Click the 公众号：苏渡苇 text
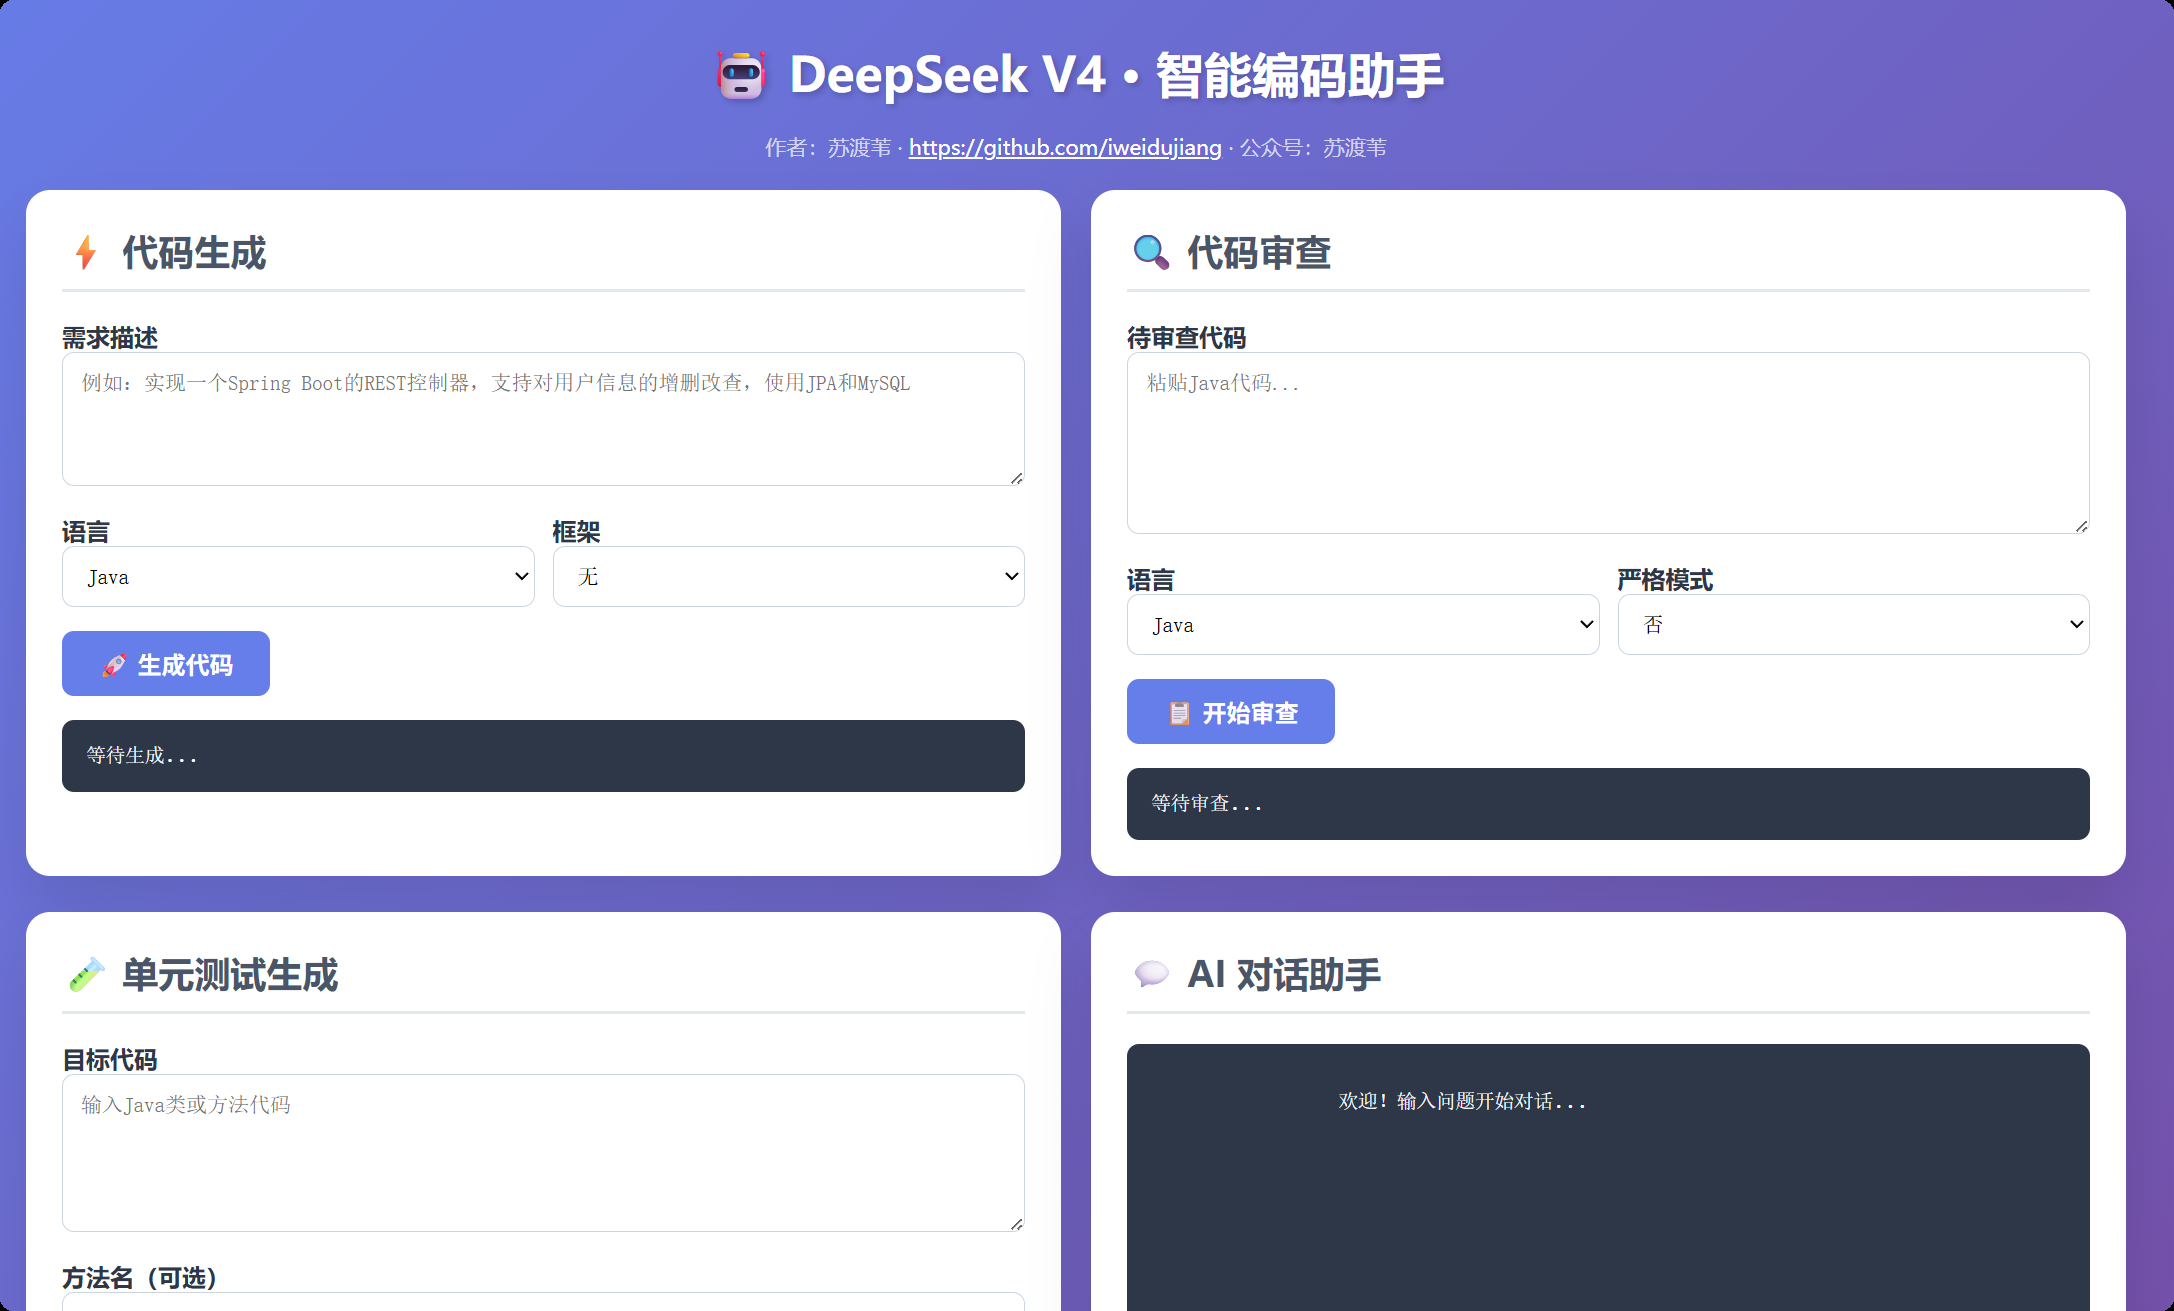The height and width of the screenshot is (1311, 2174). [x=1313, y=148]
